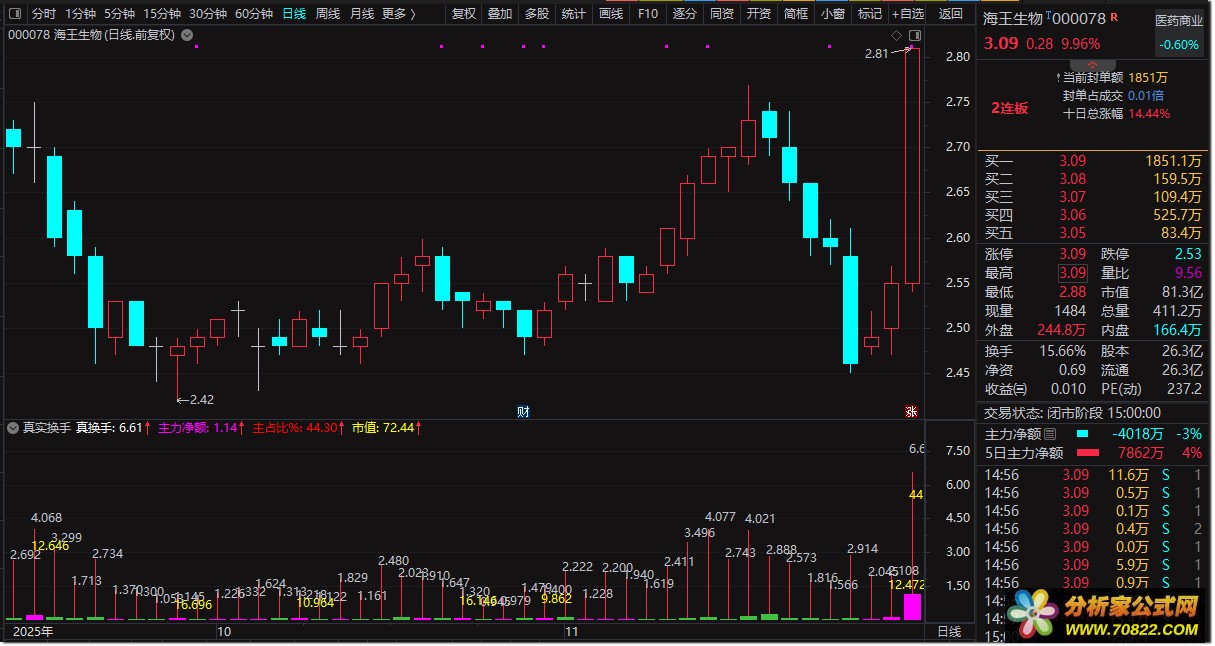
Task: Click the 交易状态 status line
Action: tap(1072, 412)
